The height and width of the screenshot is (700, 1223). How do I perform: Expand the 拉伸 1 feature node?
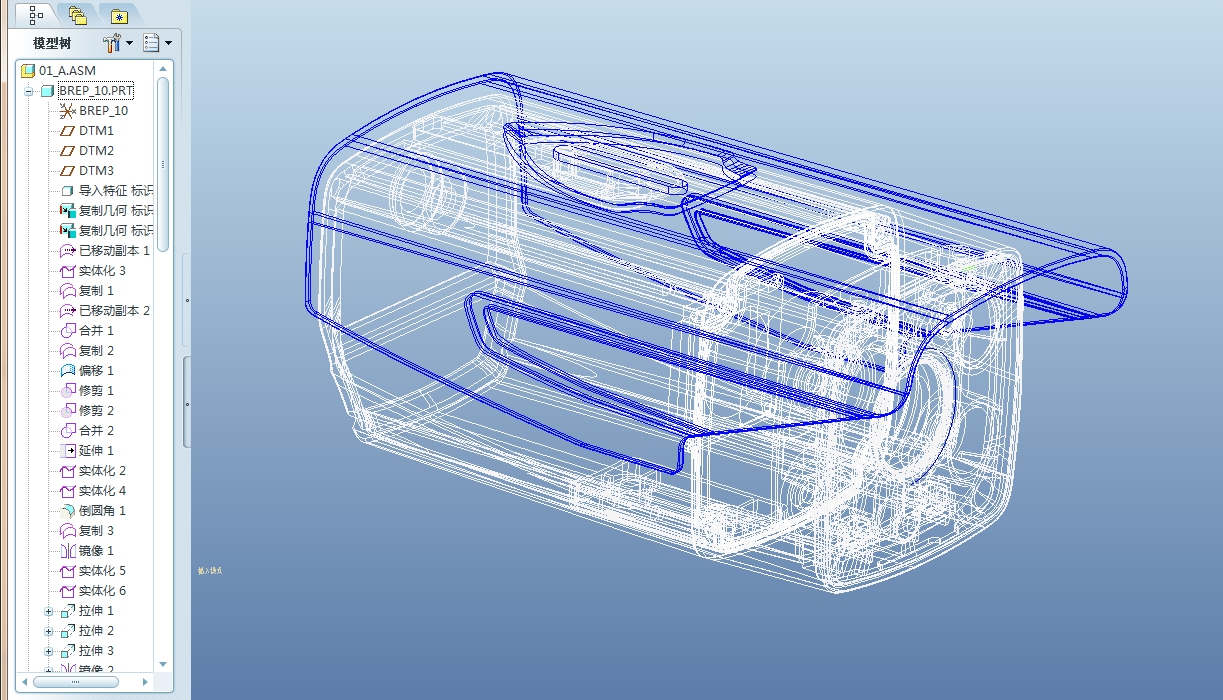[x=49, y=611]
